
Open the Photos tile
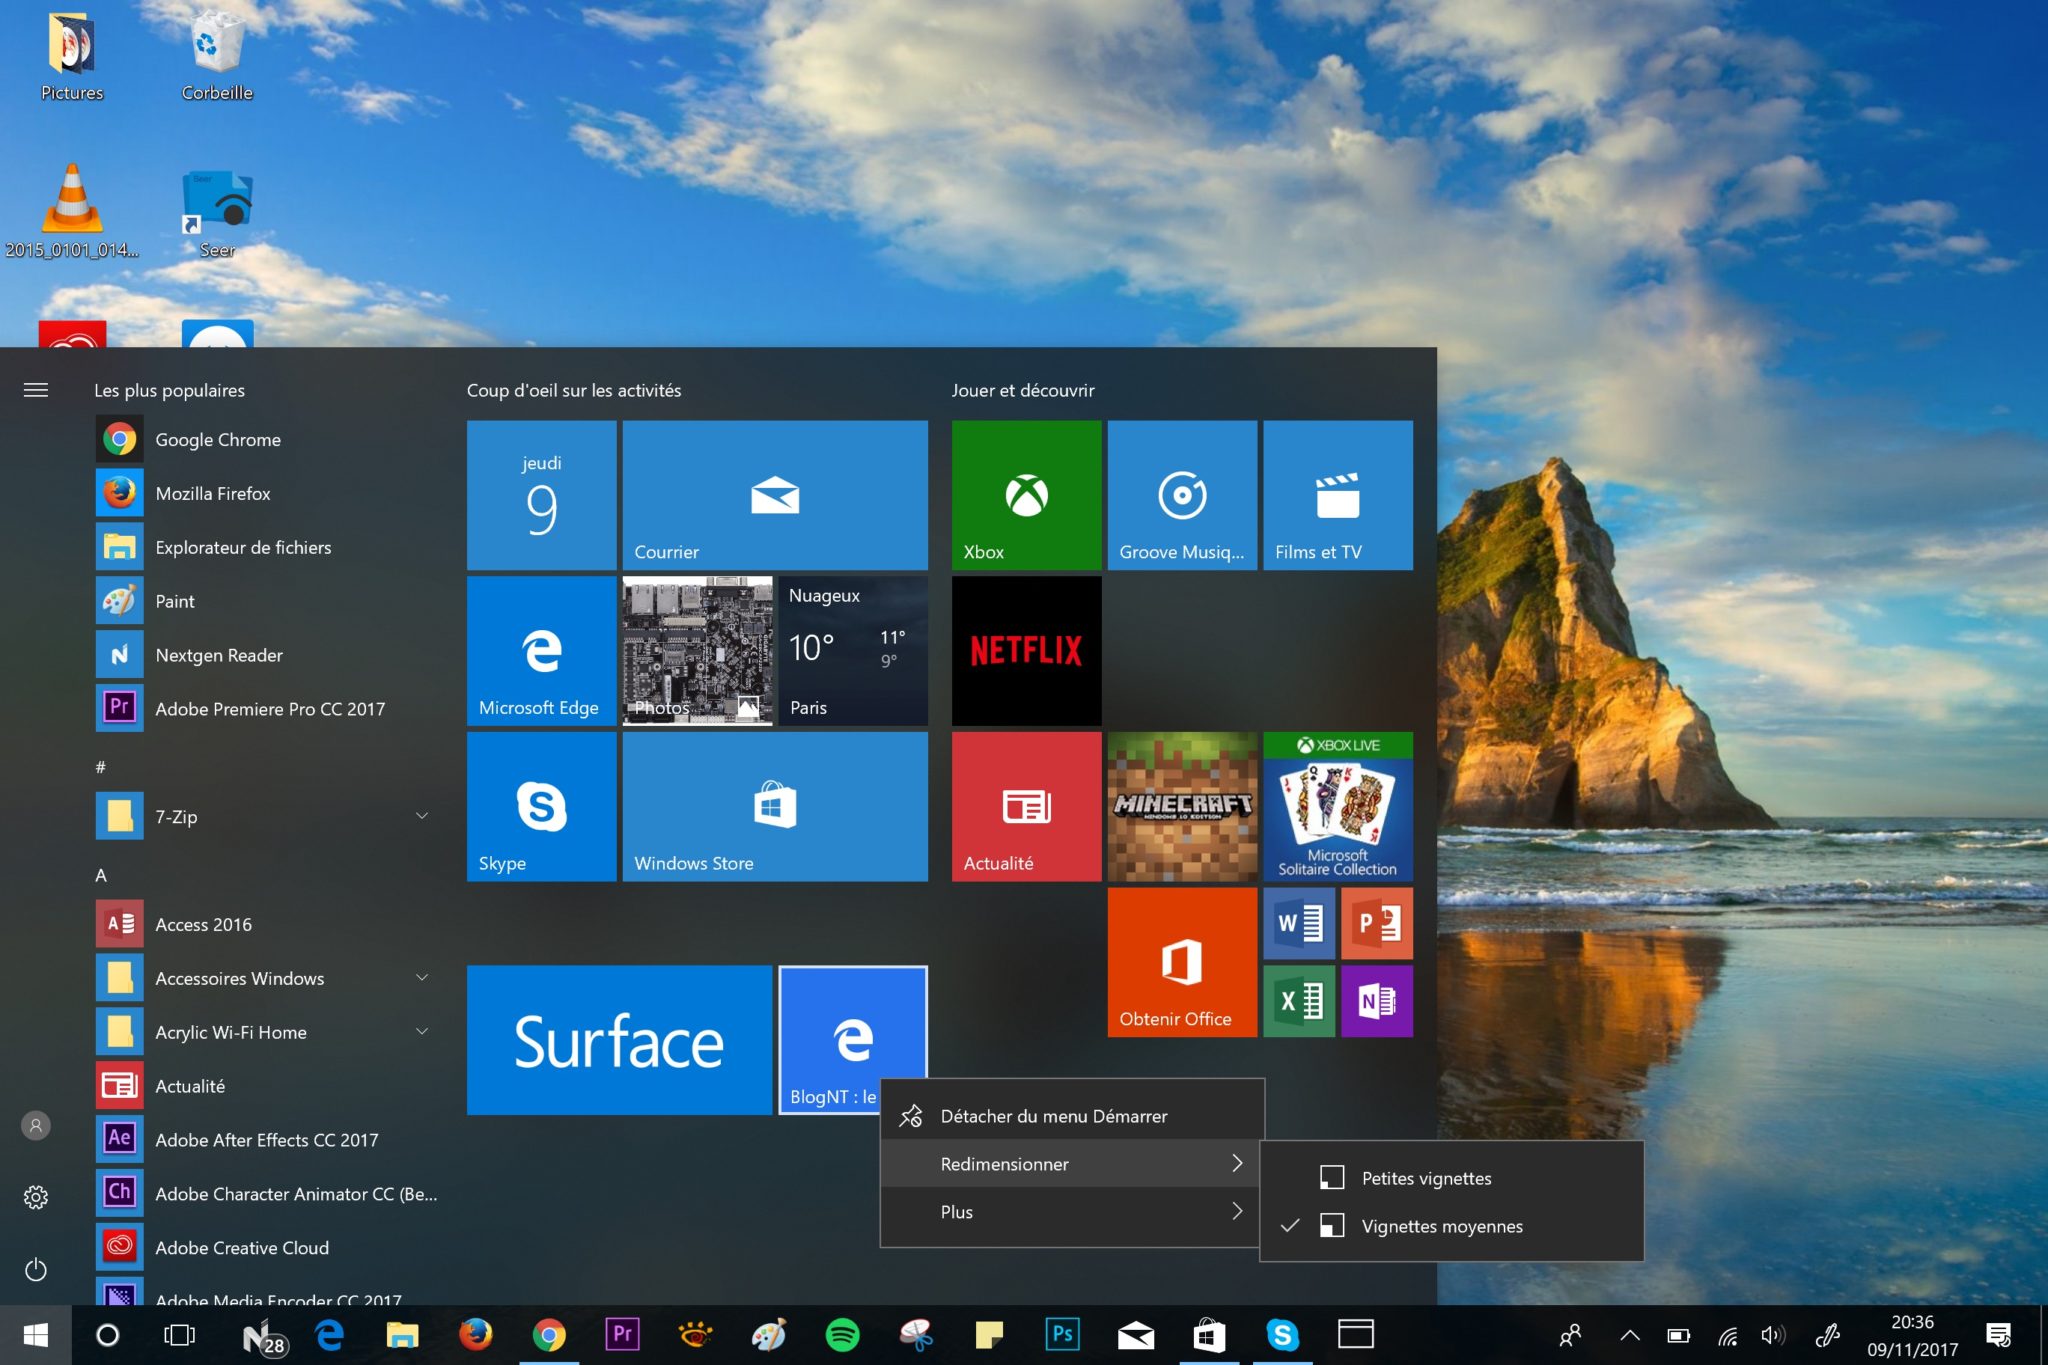(697, 651)
